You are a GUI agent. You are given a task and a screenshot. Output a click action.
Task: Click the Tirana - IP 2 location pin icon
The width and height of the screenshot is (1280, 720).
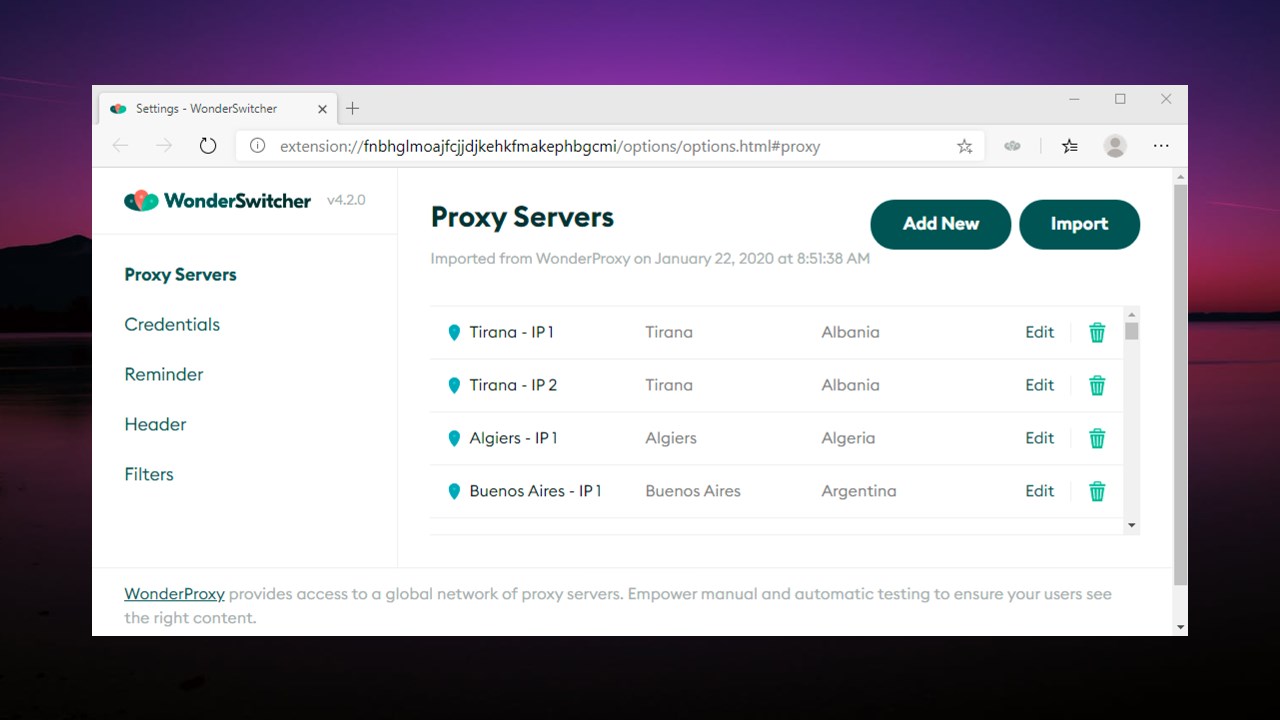[454, 386]
